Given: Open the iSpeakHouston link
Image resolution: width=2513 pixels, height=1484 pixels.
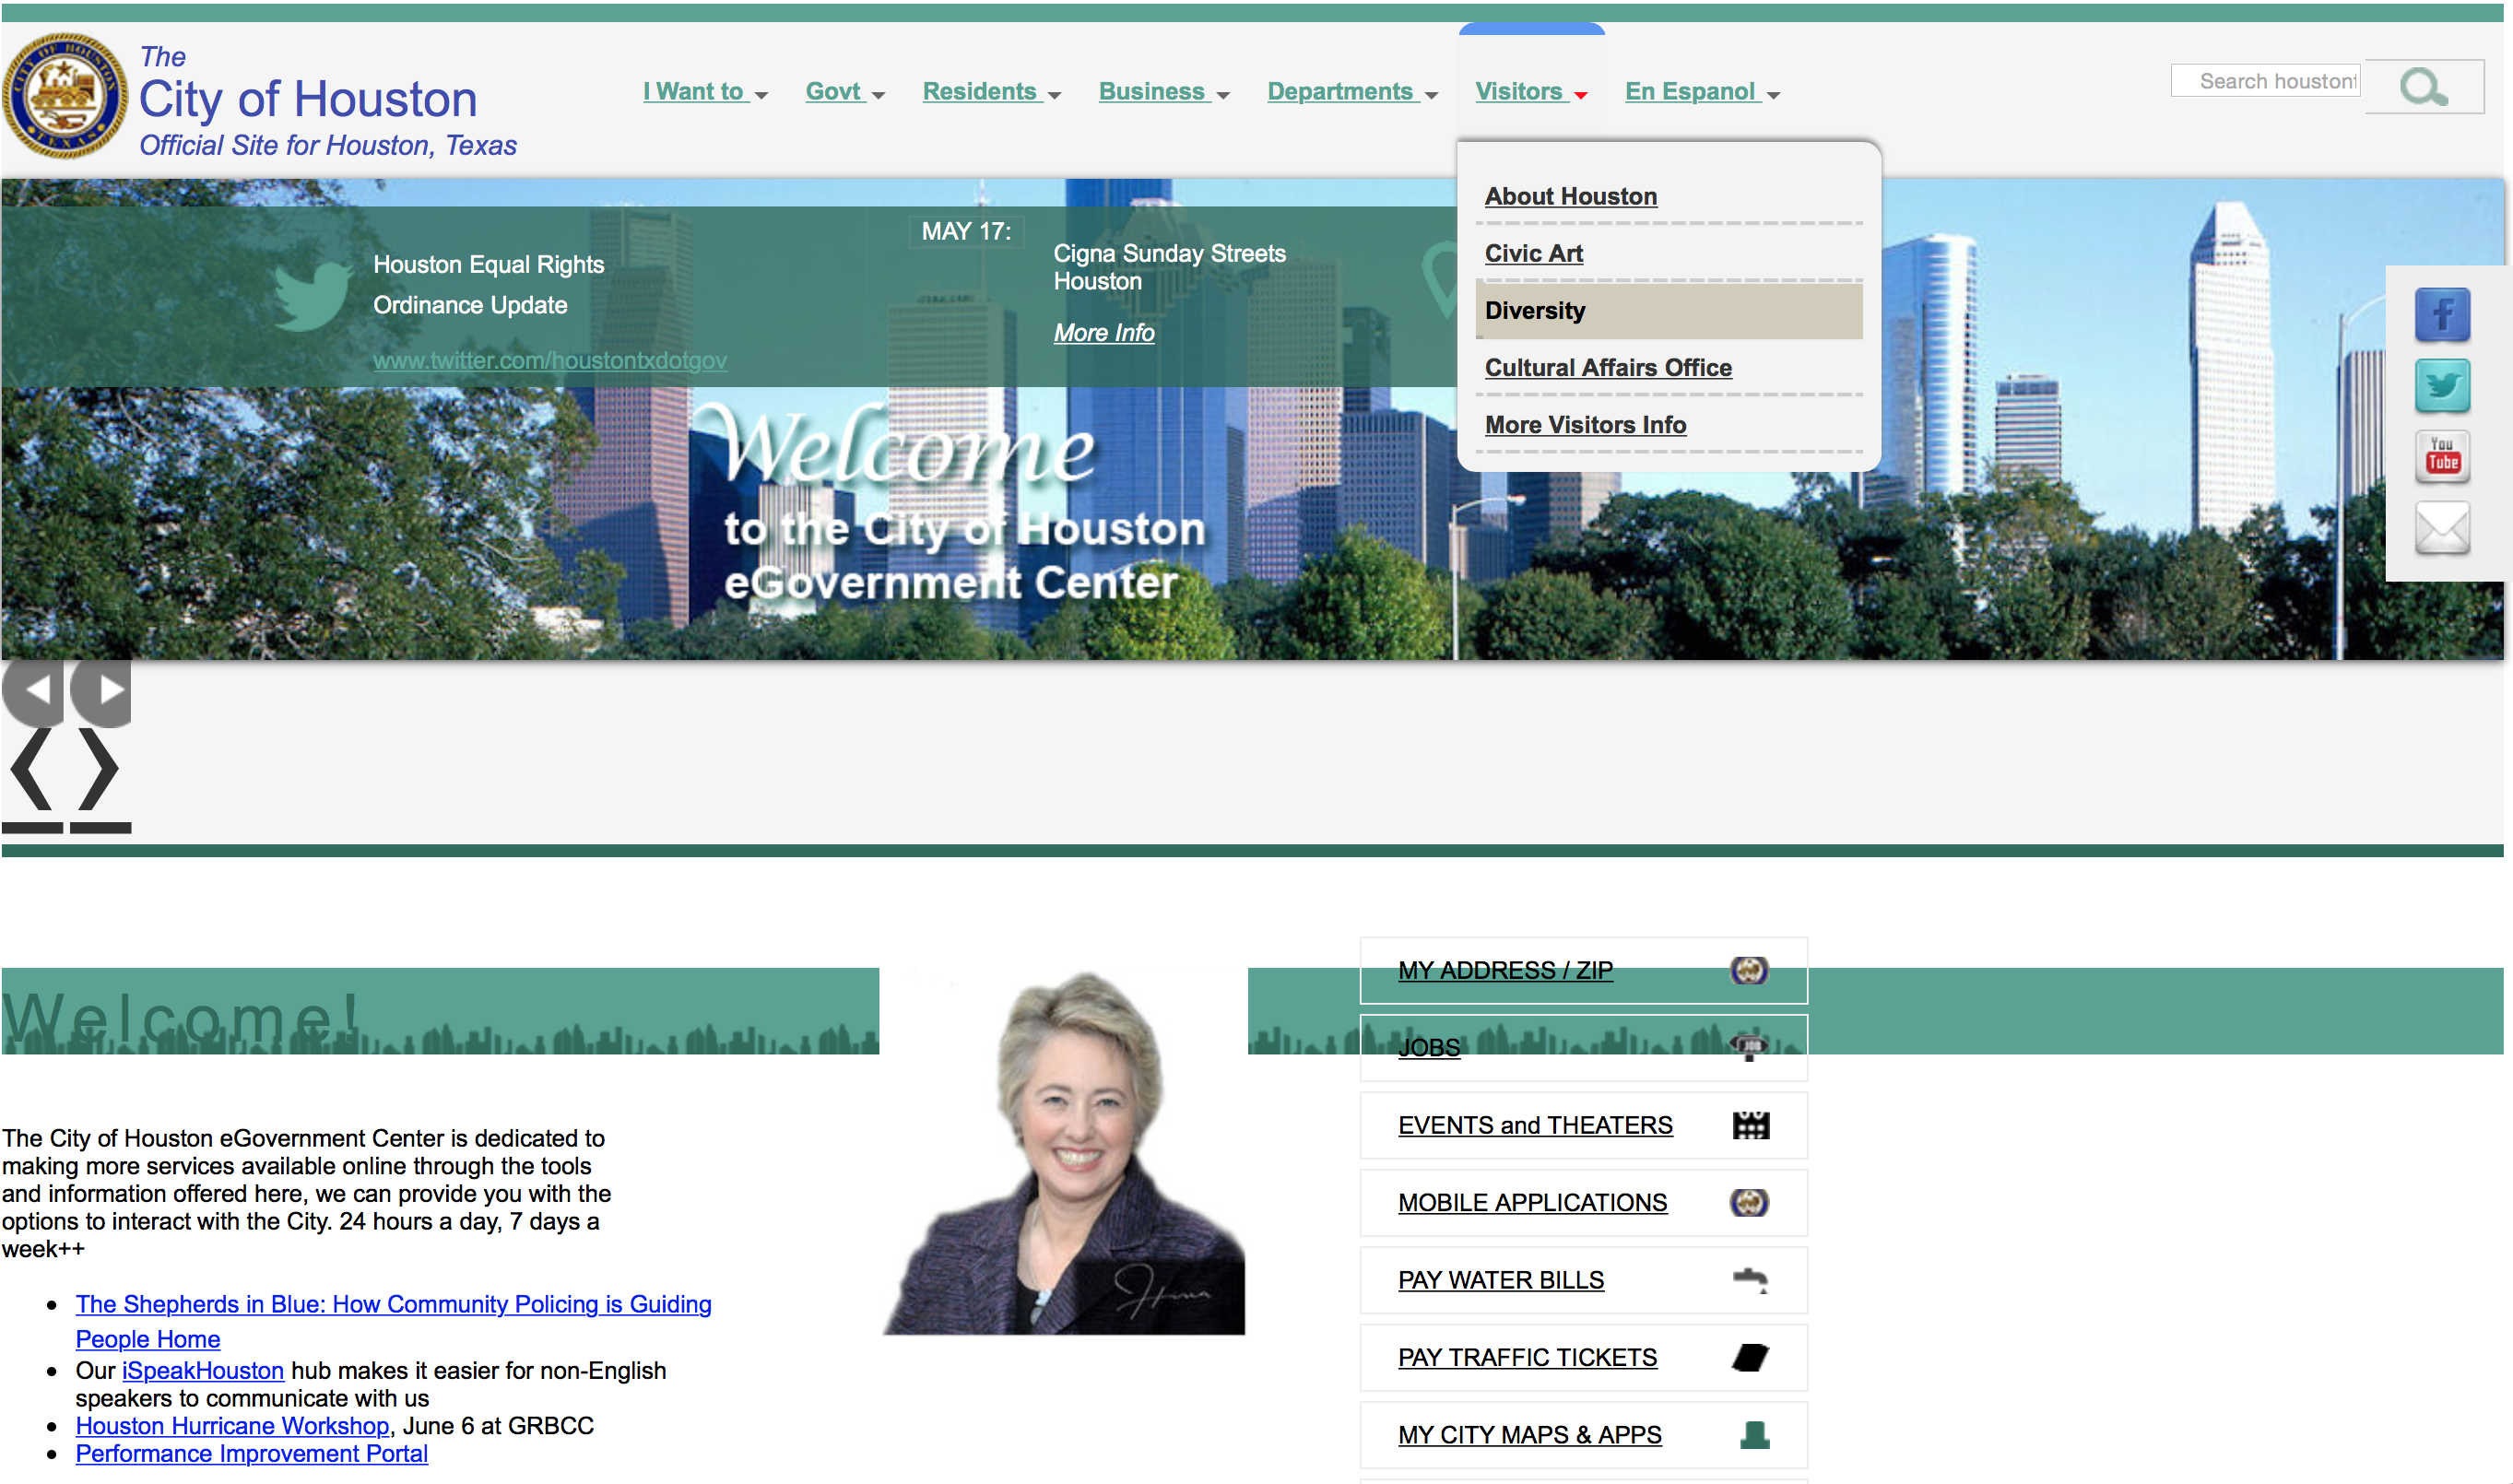Looking at the screenshot, I should (x=203, y=1370).
